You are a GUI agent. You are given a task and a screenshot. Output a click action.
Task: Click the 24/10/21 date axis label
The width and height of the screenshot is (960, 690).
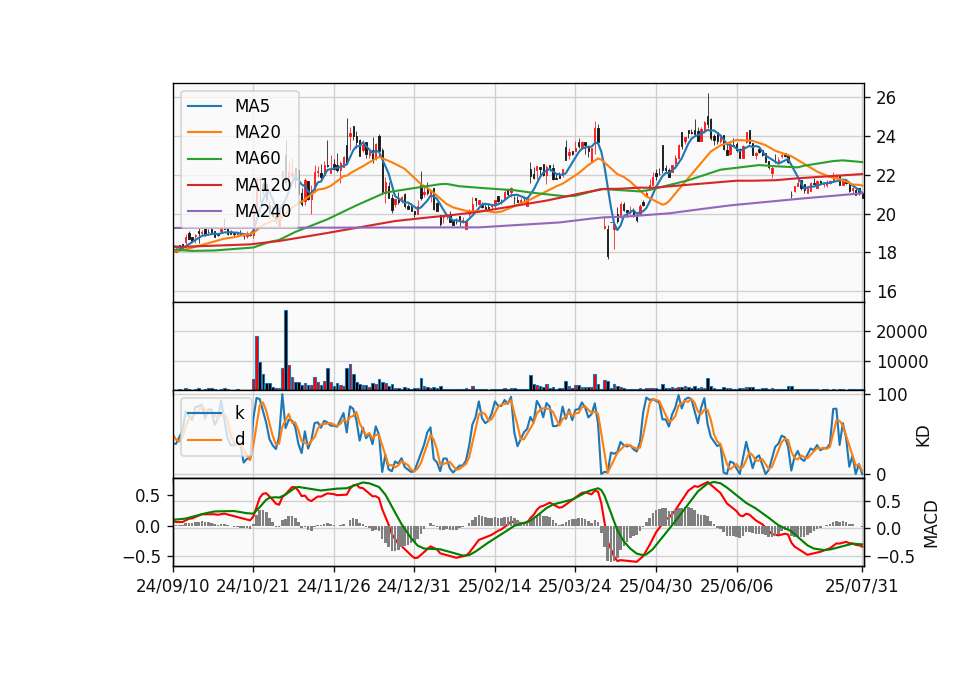tap(253, 586)
